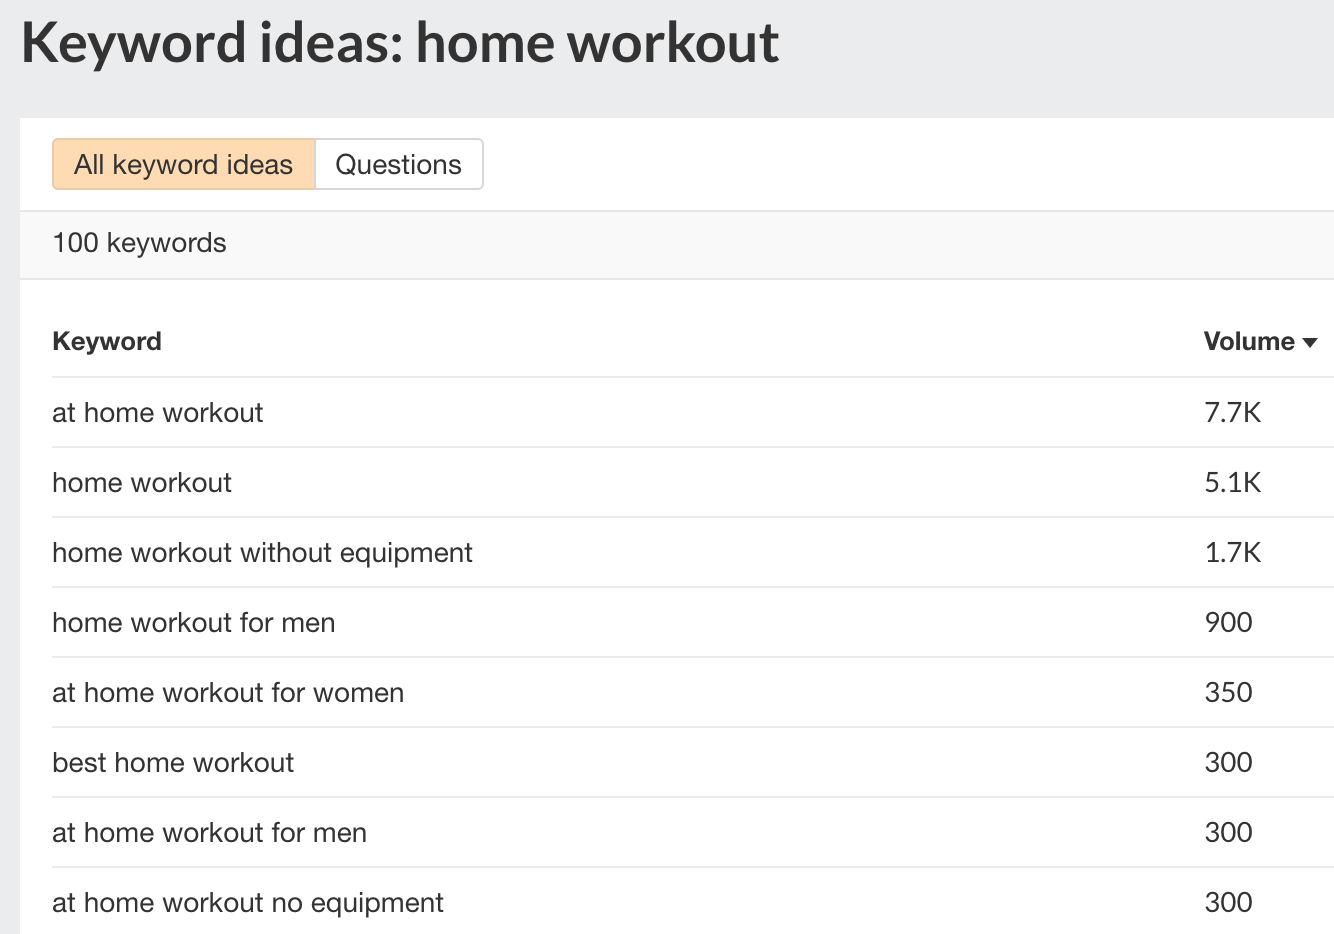Click 'home workout for men' row
The height and width of the screenshot is (934, 1334).
(193, 622)
